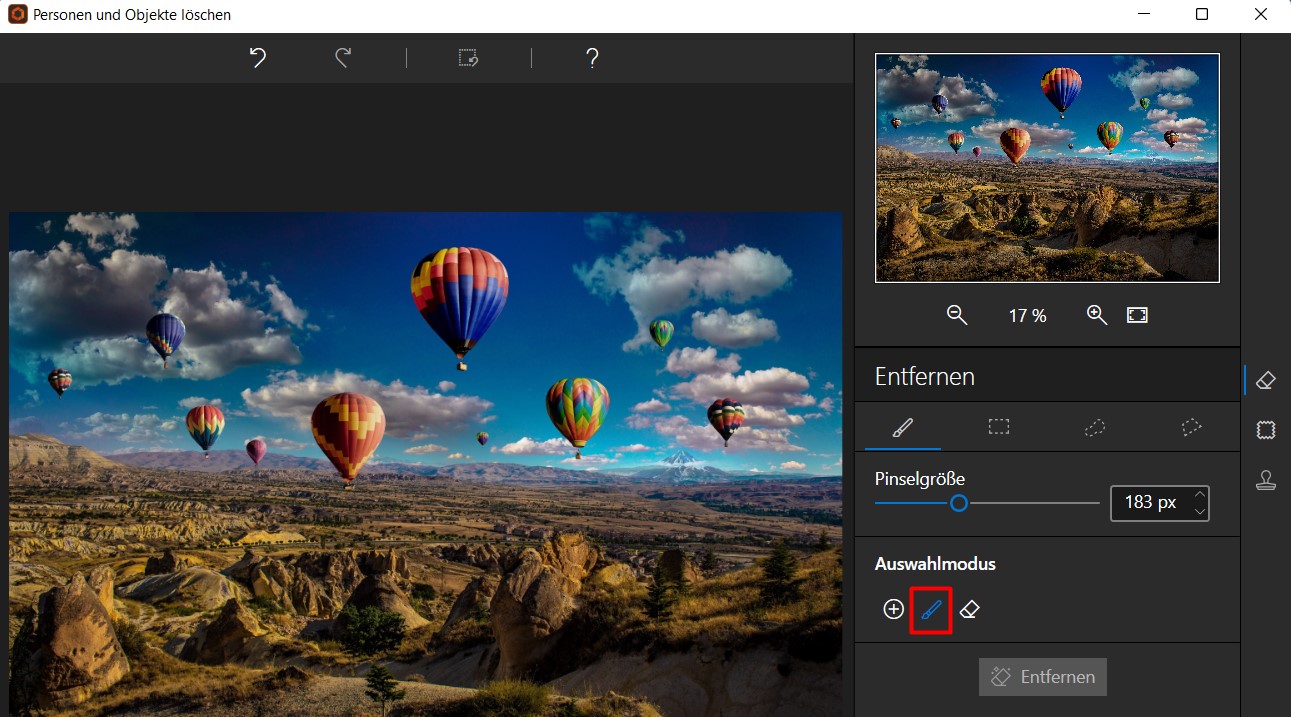Maximize the window
This screenshot has width=1291, height=717.
[1202, 15]
